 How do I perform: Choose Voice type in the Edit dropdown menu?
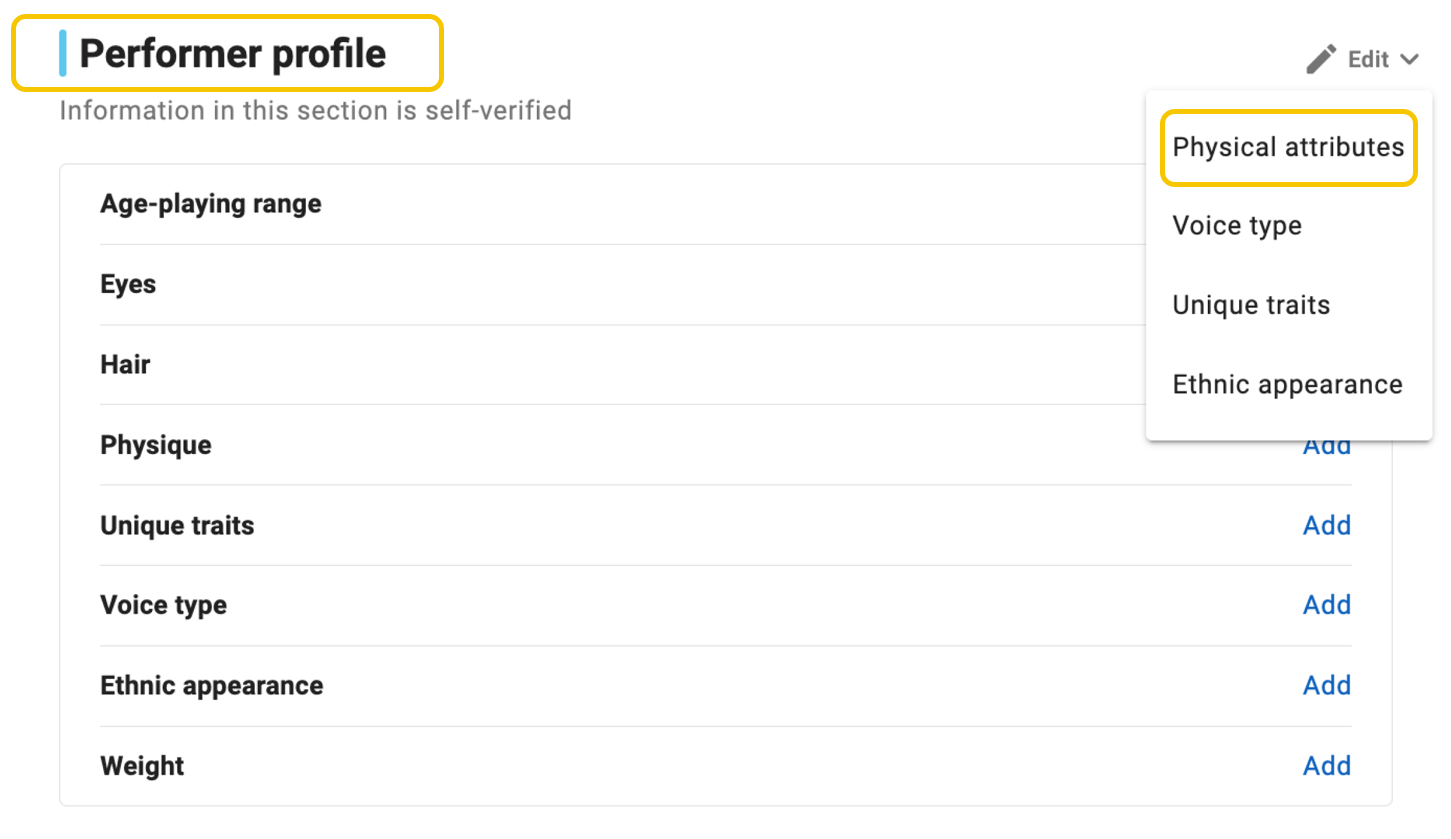coord(1237,226)
